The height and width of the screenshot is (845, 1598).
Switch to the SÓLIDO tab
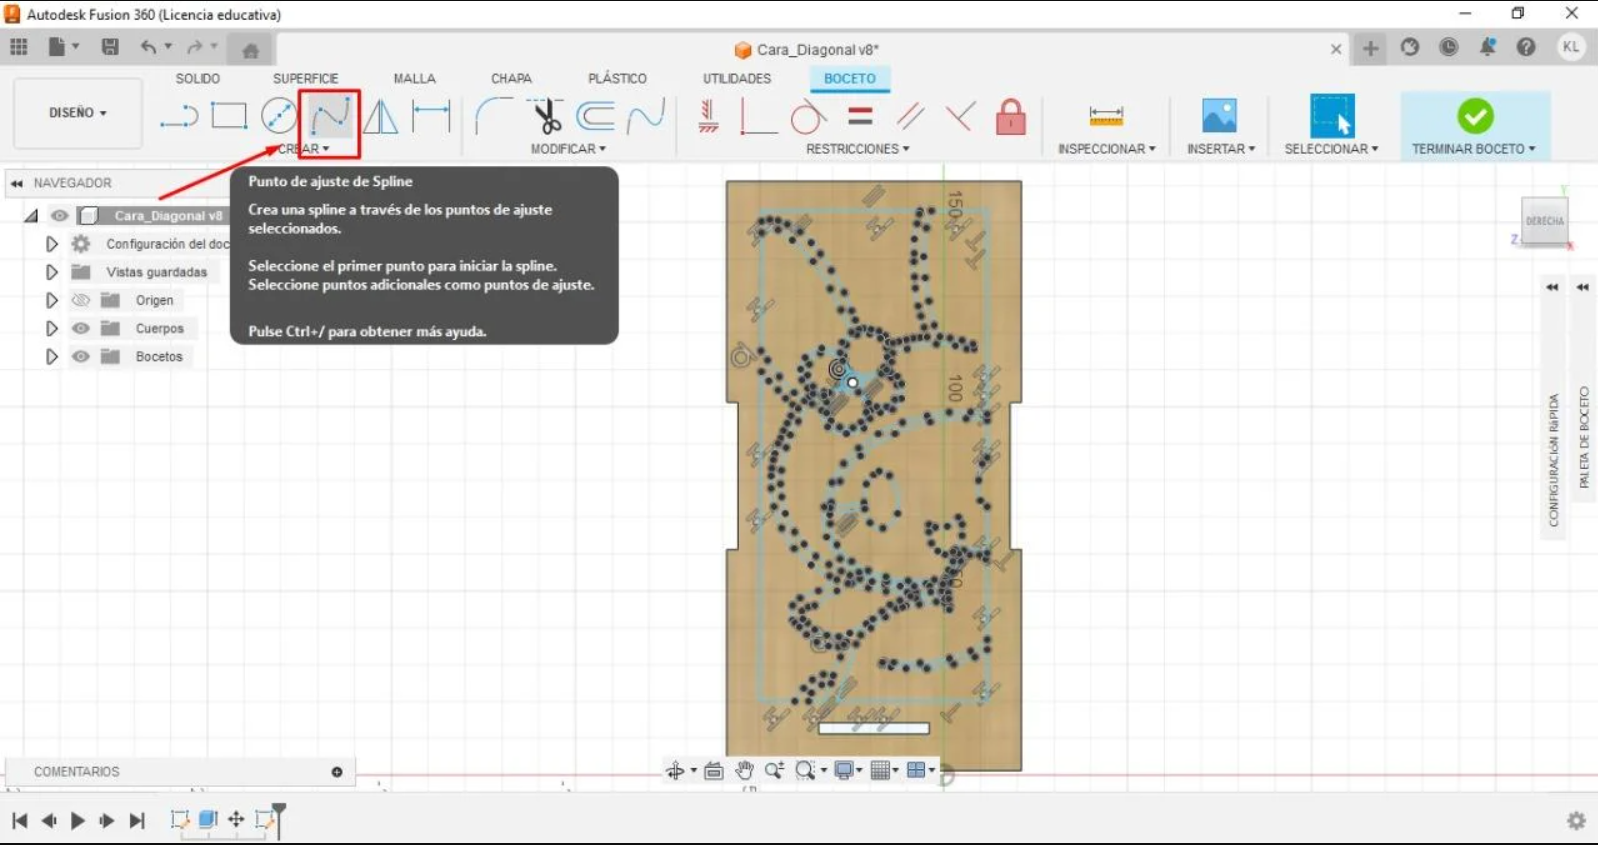tap(198, 78)
